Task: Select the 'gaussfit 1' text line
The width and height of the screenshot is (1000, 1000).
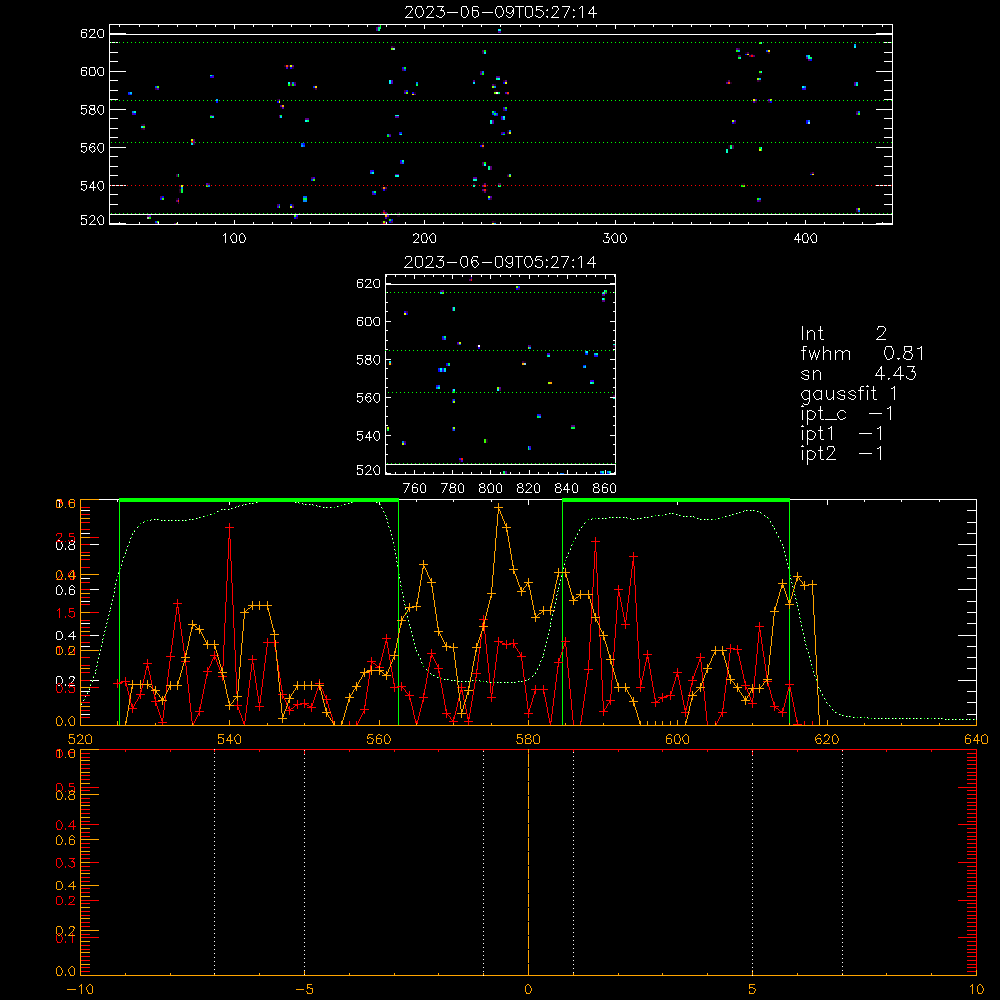Action: (849, 393)
